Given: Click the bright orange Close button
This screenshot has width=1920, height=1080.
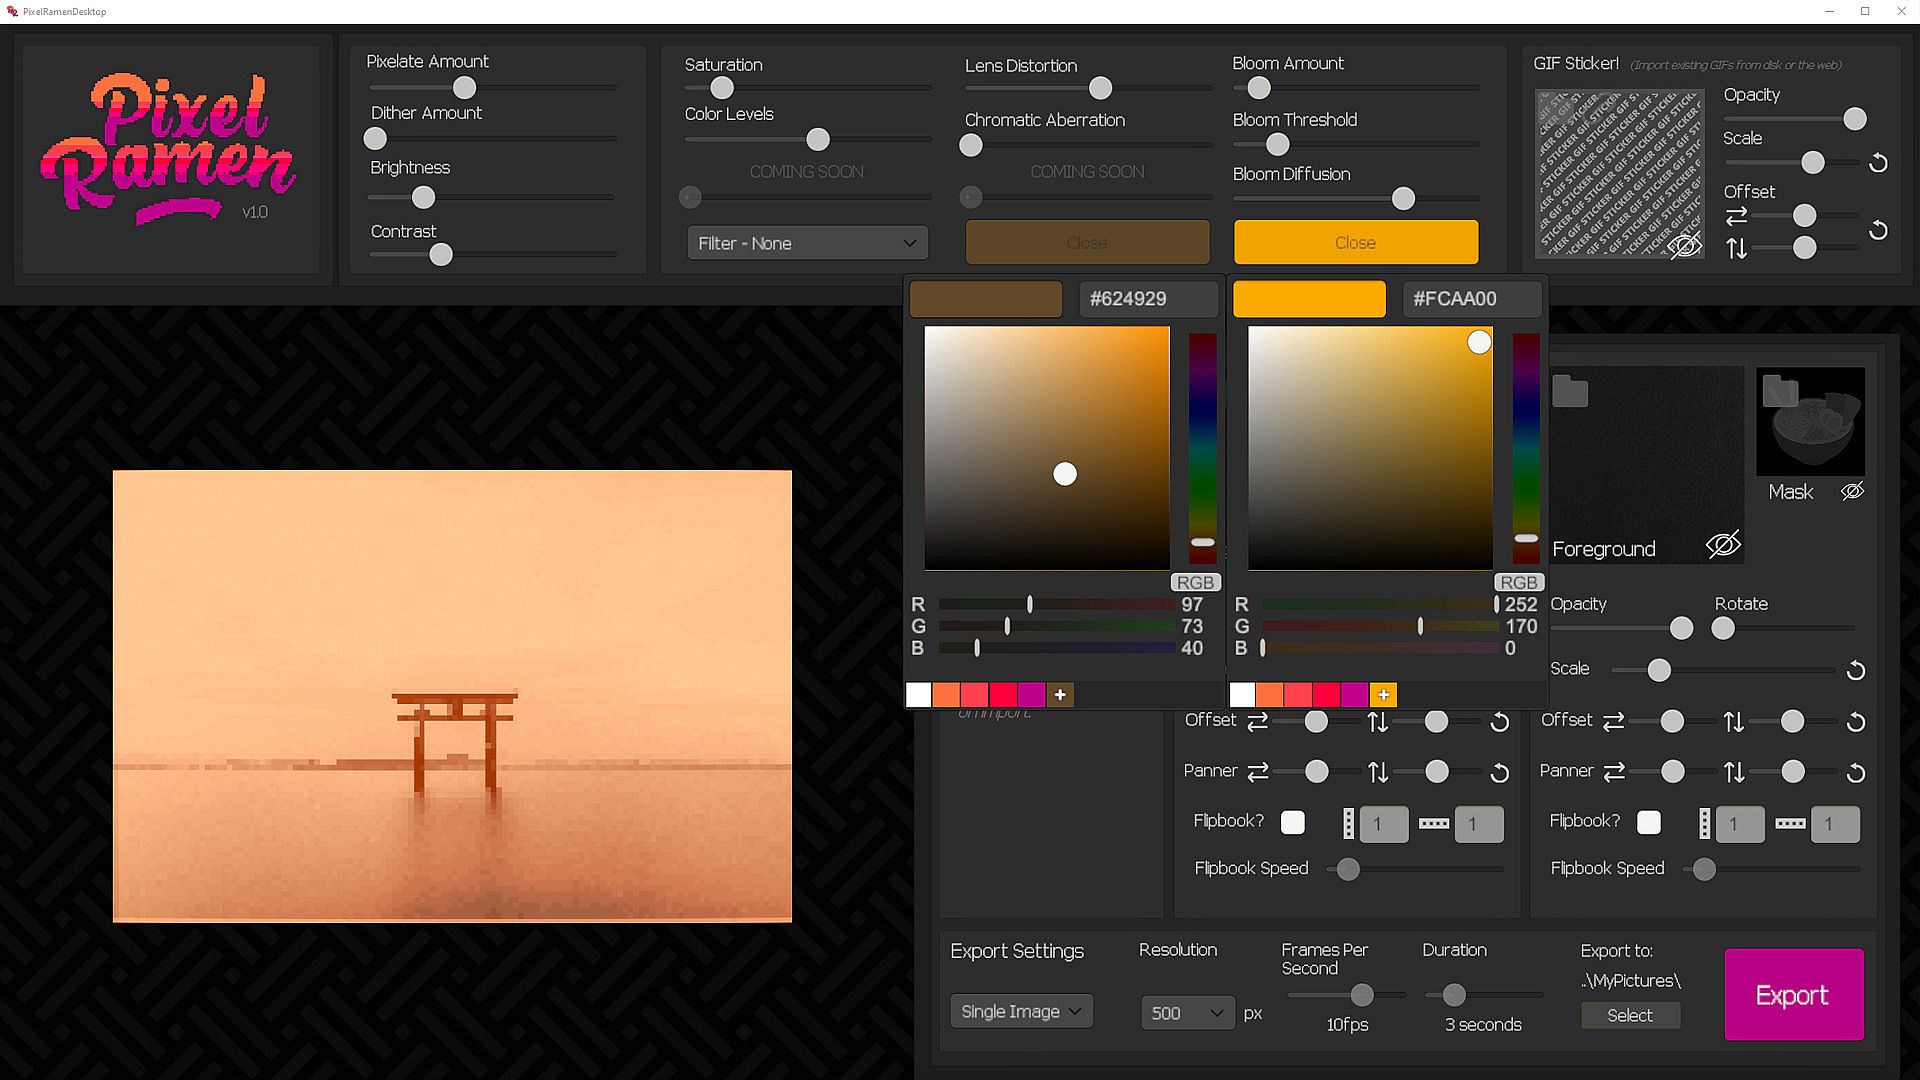Looking at the screenshot, I should (1355, 243).
